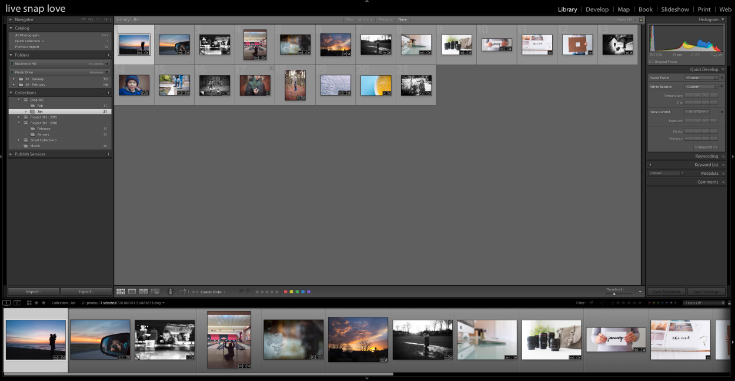The image size is (735, 381).
Task: Hide the filmstrip with bottom edge arrow
Action: [367, 378]
